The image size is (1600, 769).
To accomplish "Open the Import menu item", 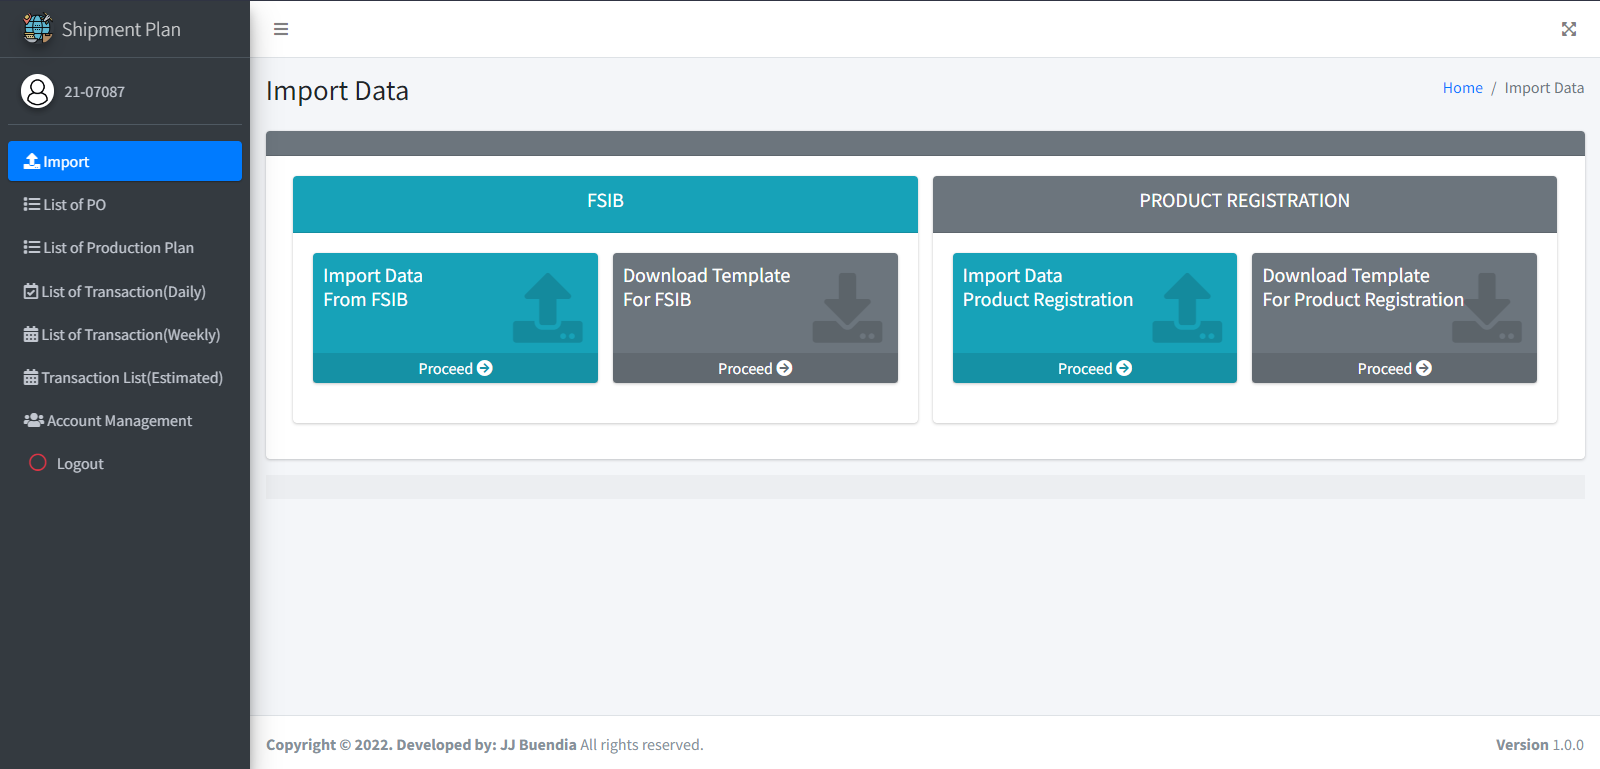I will point(124,161).
